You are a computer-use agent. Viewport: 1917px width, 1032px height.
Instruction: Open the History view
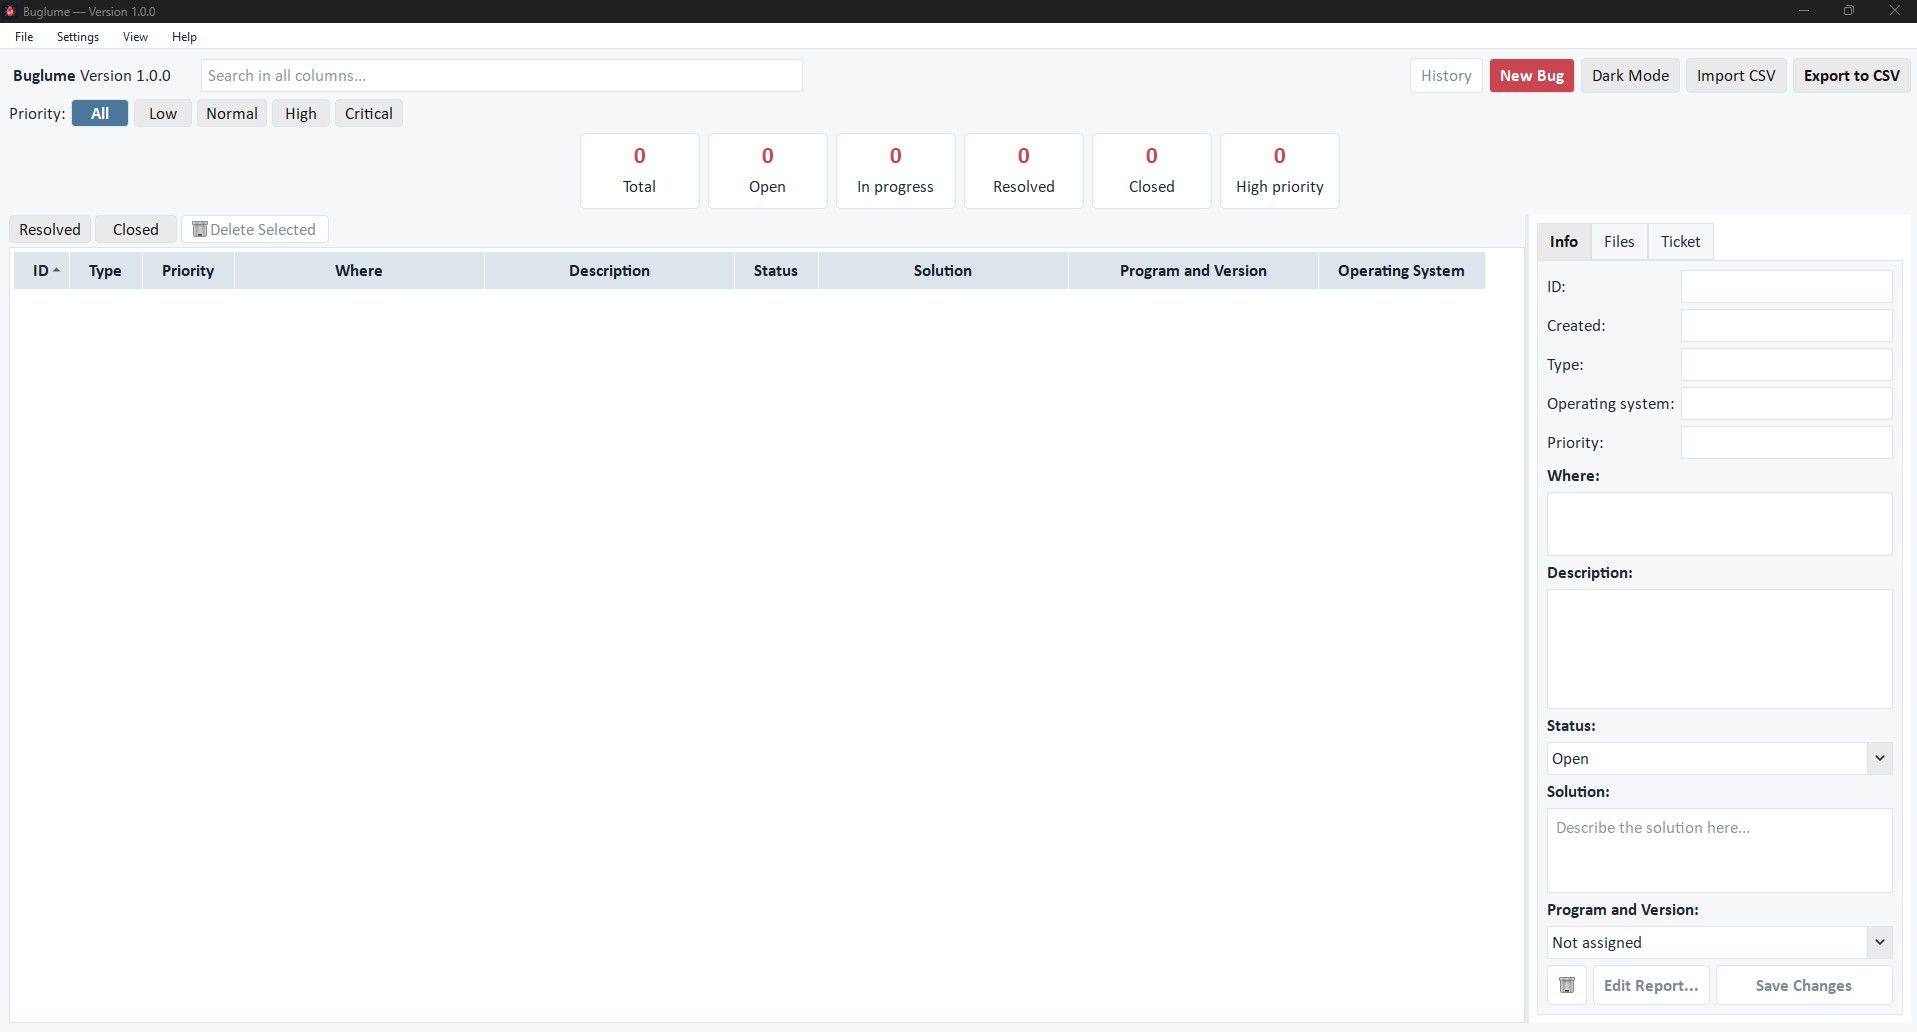[1446, 76]
